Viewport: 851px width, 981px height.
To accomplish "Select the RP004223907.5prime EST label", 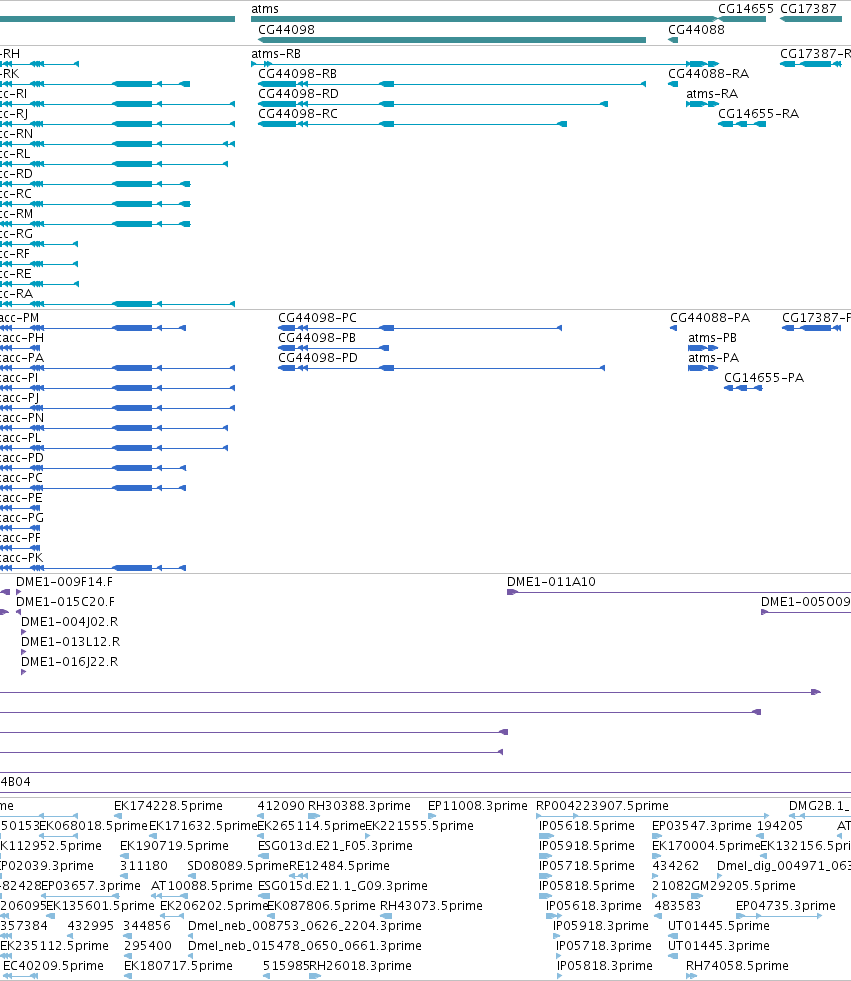I will point(602,806).
